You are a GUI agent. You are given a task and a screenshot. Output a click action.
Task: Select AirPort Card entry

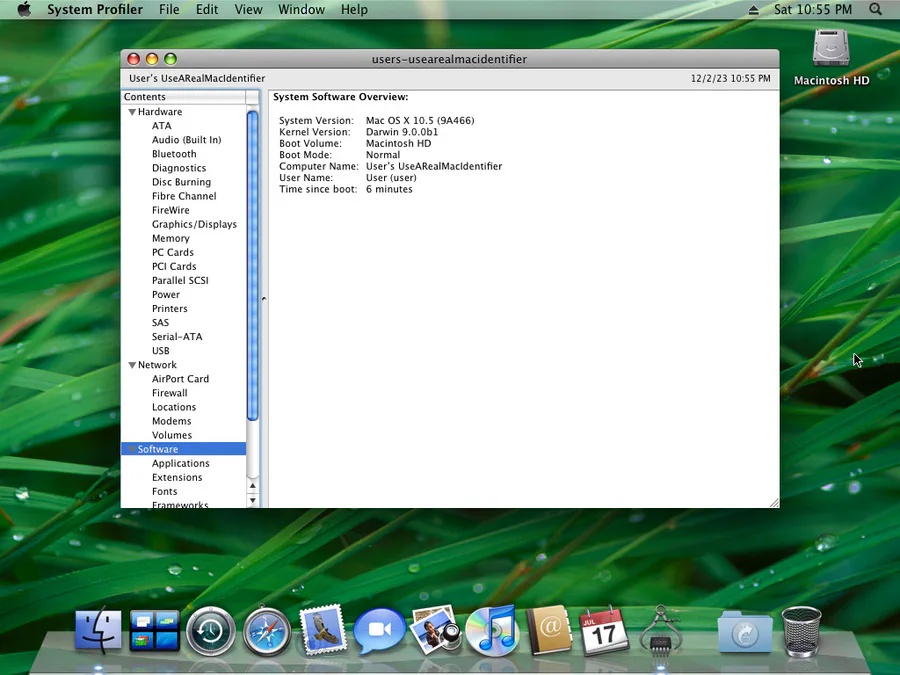pos(180,379)
